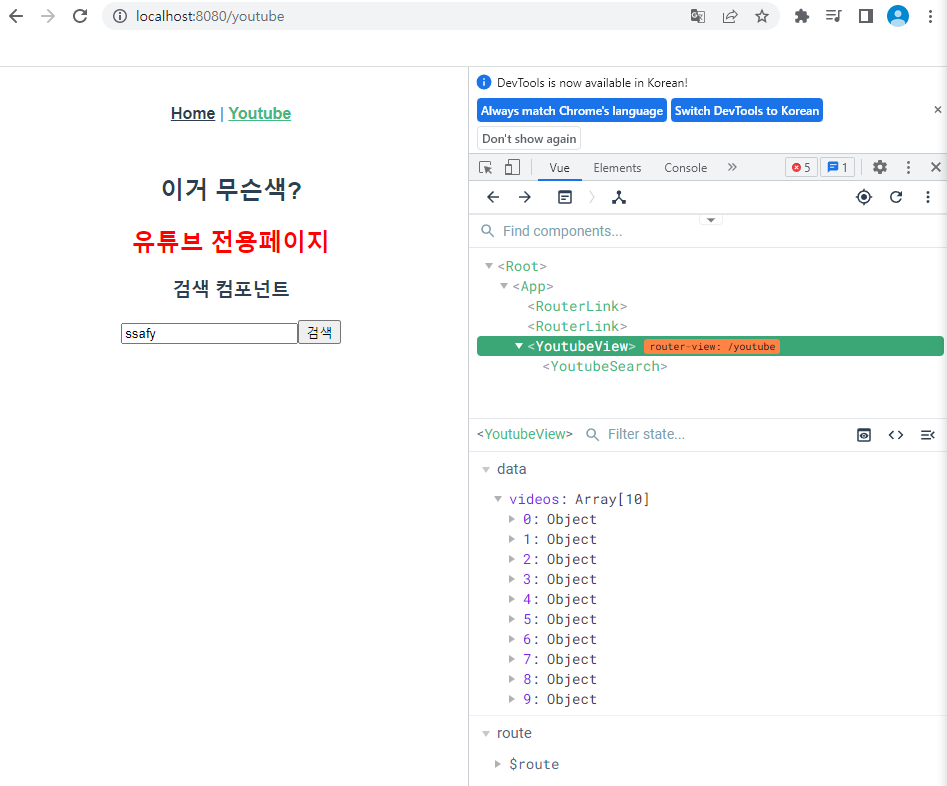Click the router-view: /youtube tag
This screenshot has width=947, height=786.
pos(712,347)
